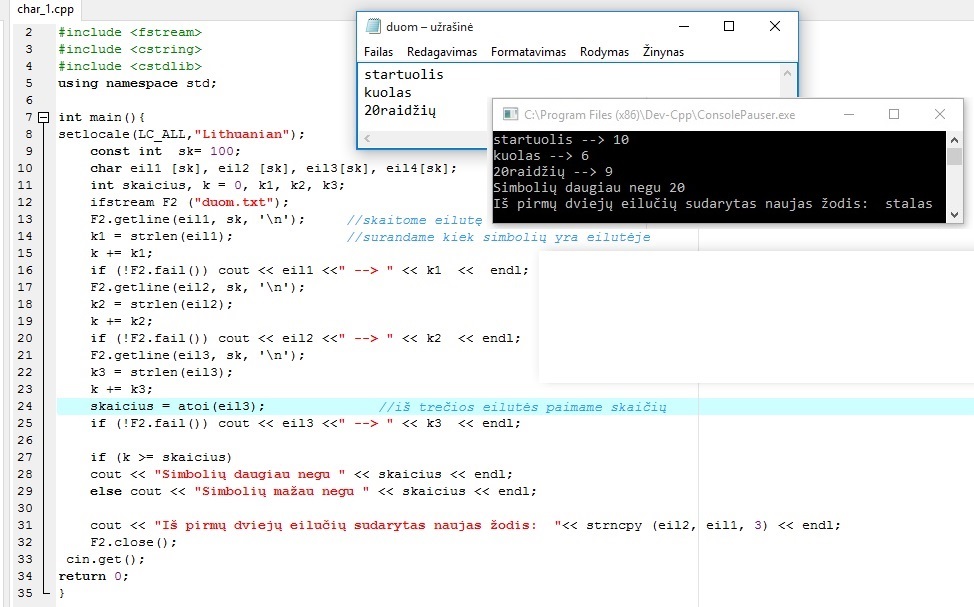Image resolution: width=974 pixels, height=607 pixels.
Task: Collapse the main() code fold marker
Action: [x=43, y=117]
